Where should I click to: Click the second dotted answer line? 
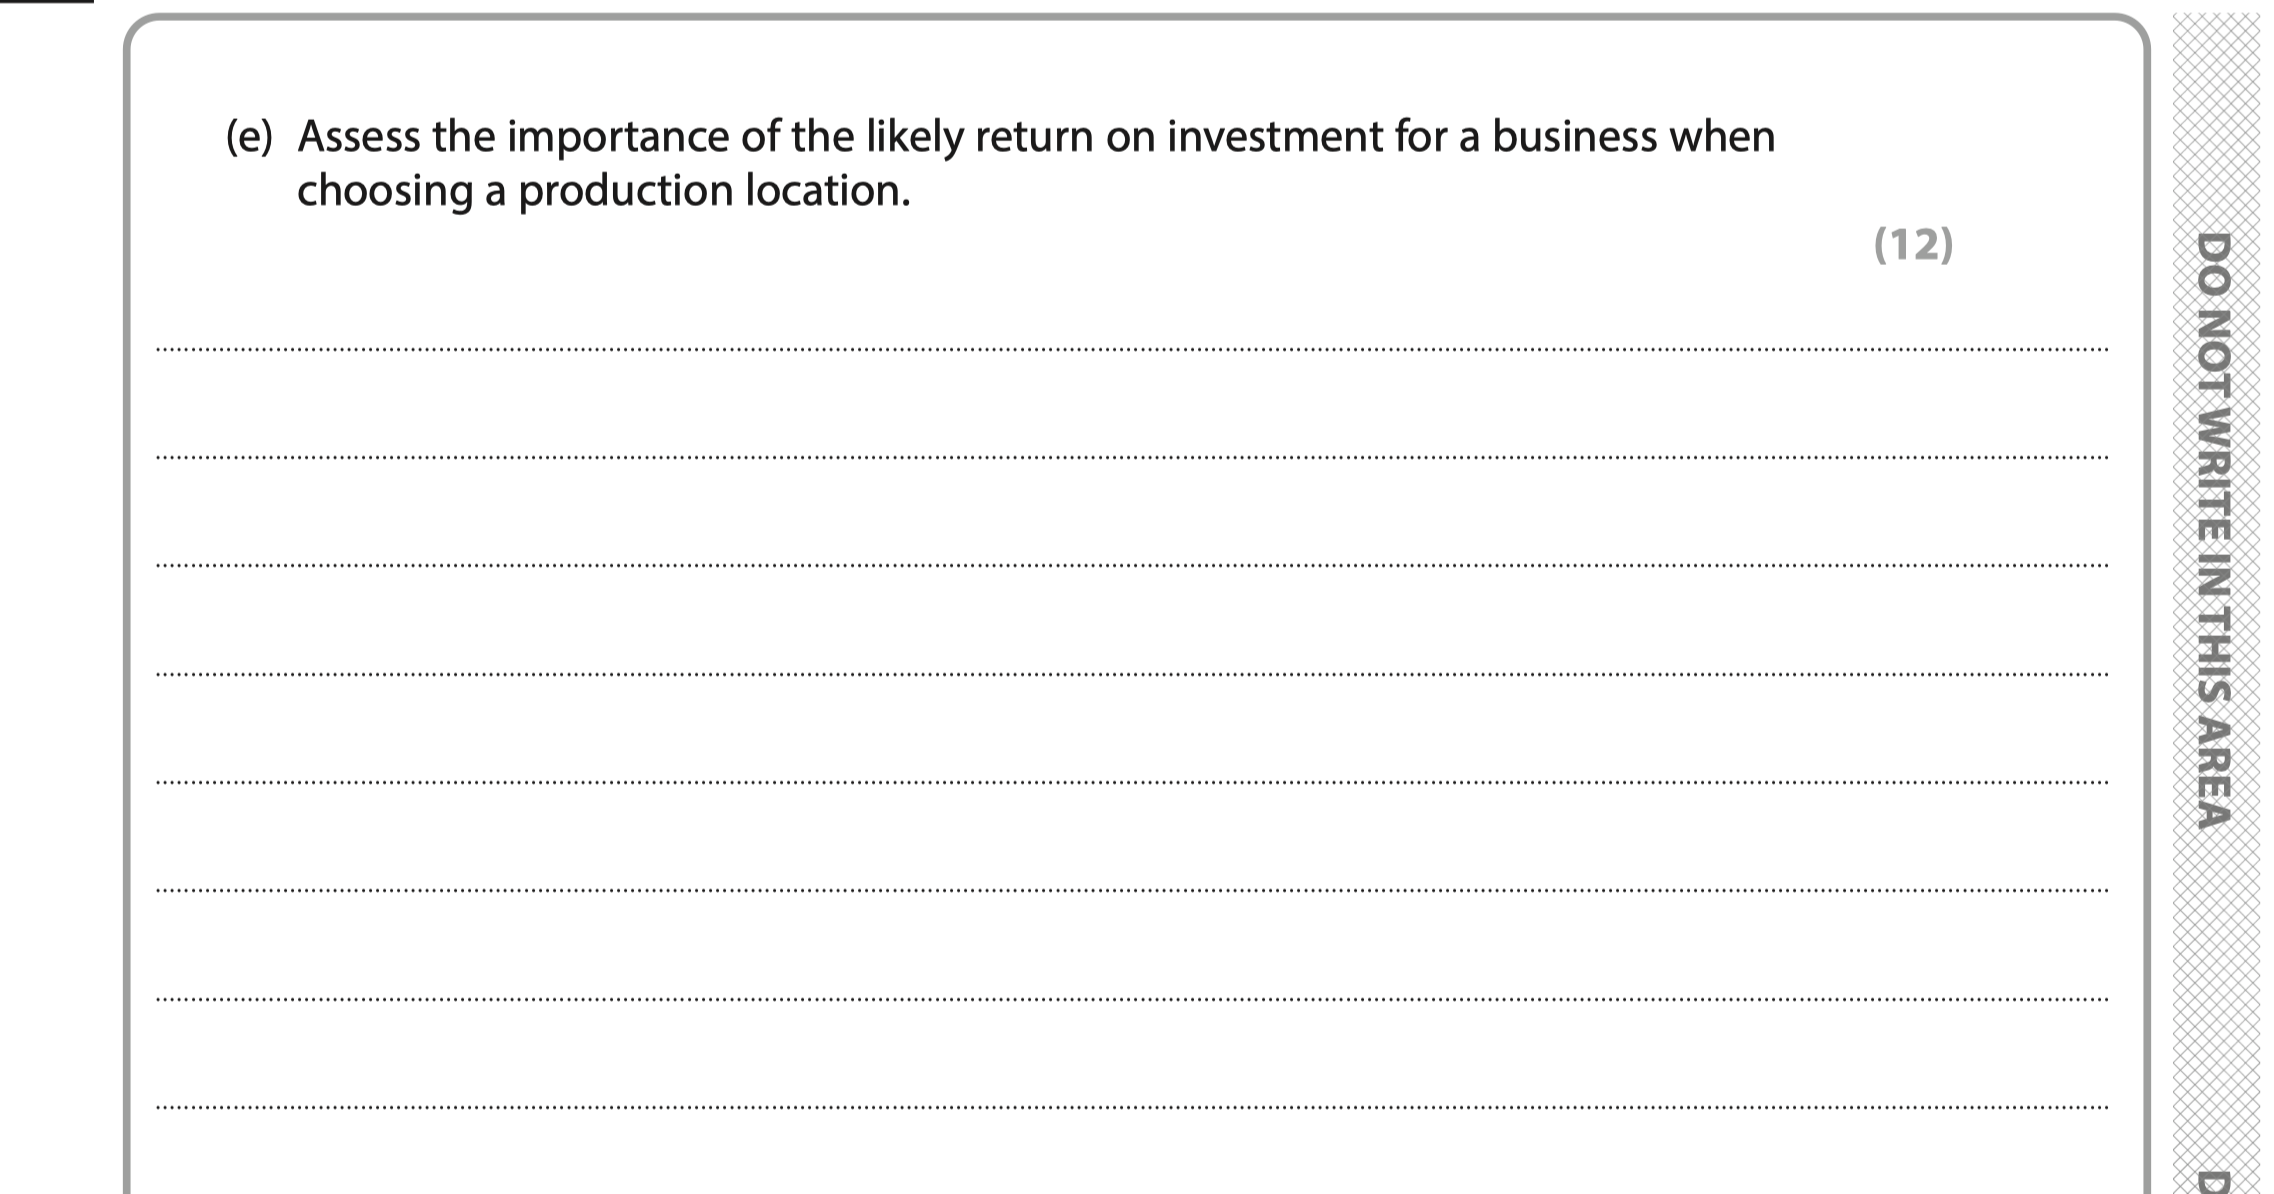1130,457
